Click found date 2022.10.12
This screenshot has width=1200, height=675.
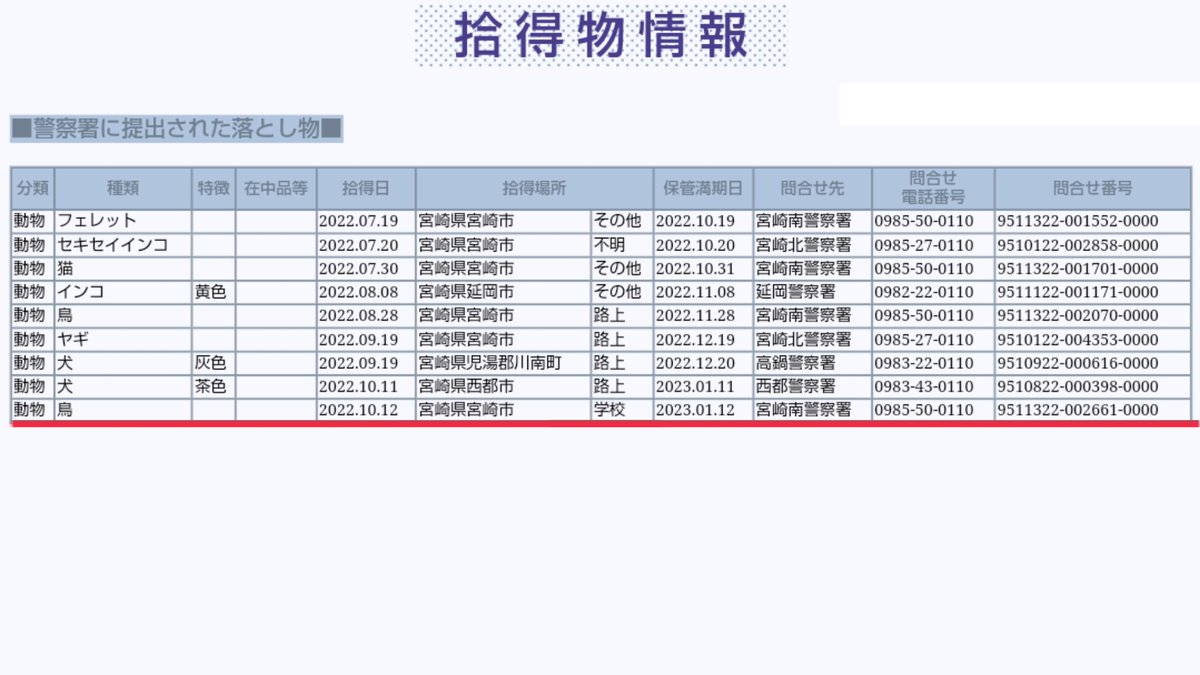(366, 409)
